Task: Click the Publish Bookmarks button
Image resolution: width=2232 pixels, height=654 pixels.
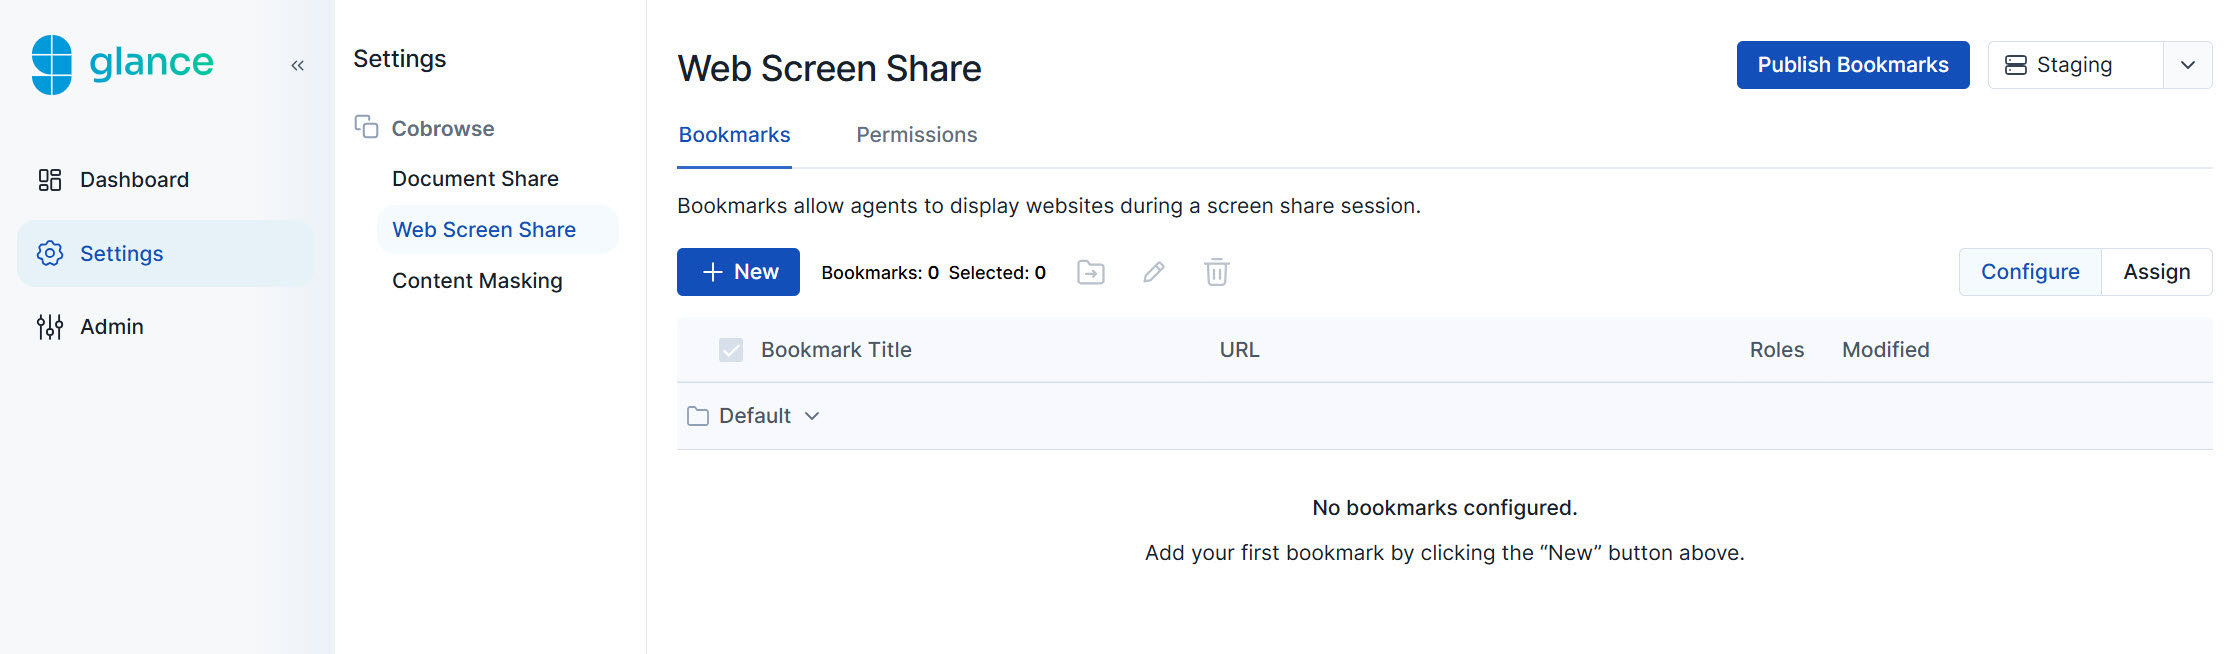Action: click(x=1852, y=65)
